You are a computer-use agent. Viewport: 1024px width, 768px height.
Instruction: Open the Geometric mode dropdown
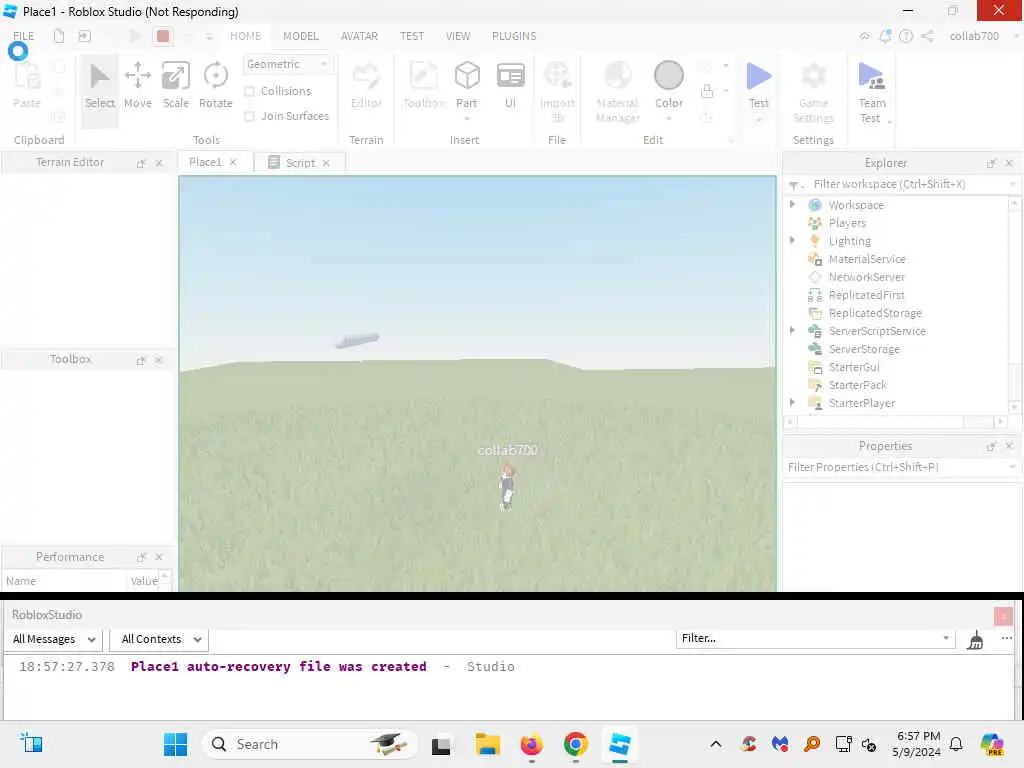288,64
